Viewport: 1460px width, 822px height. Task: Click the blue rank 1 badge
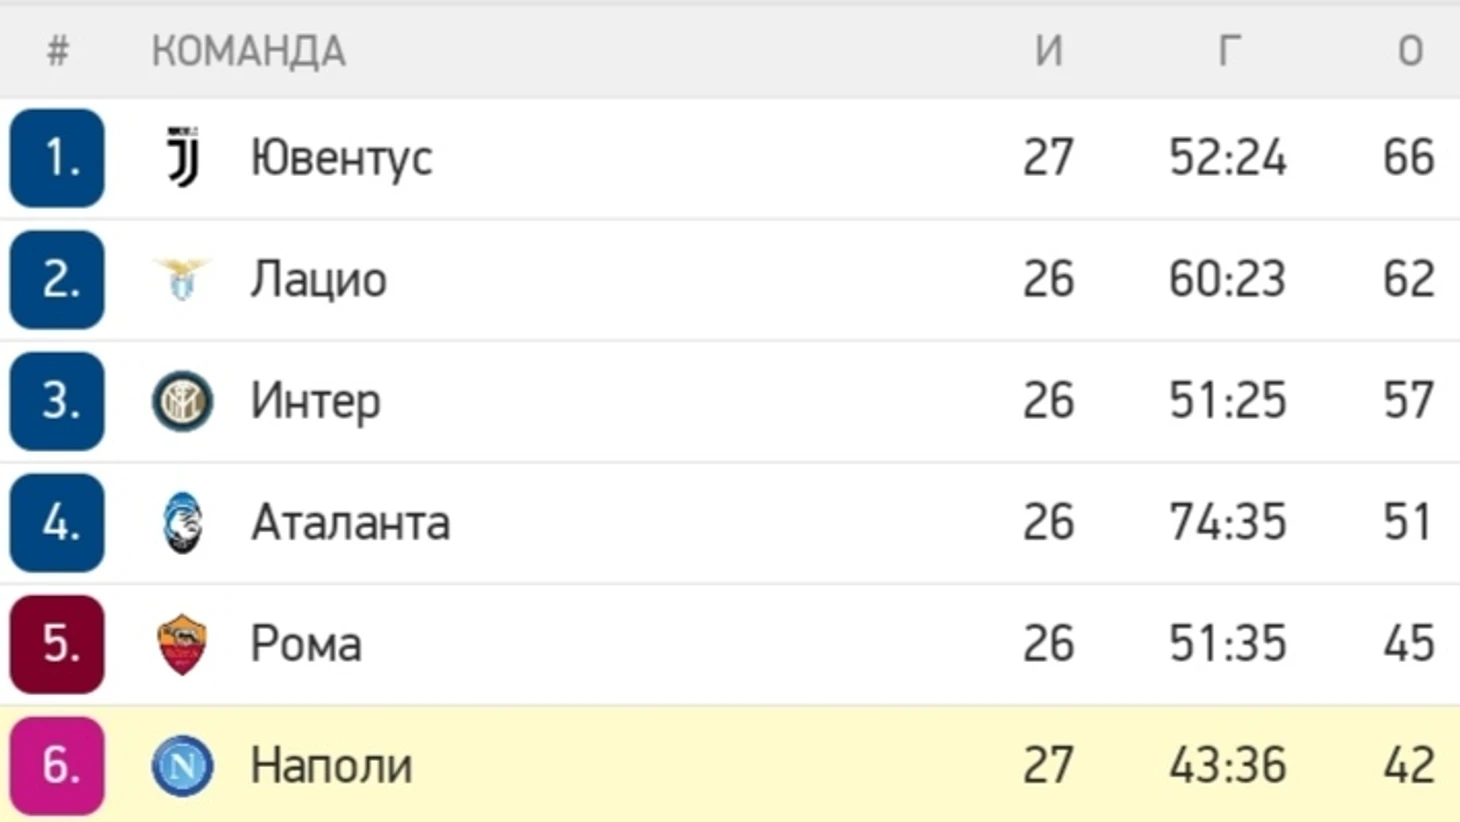57,158
